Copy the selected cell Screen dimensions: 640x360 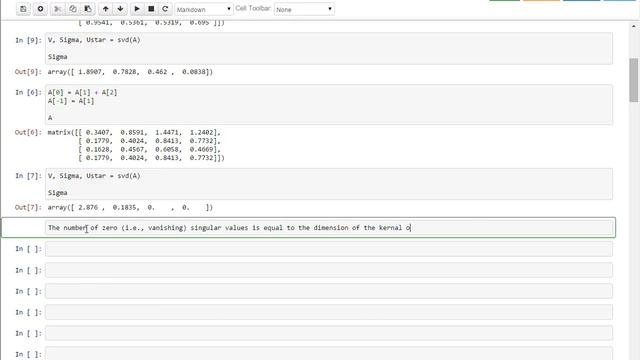pos(73,9)
